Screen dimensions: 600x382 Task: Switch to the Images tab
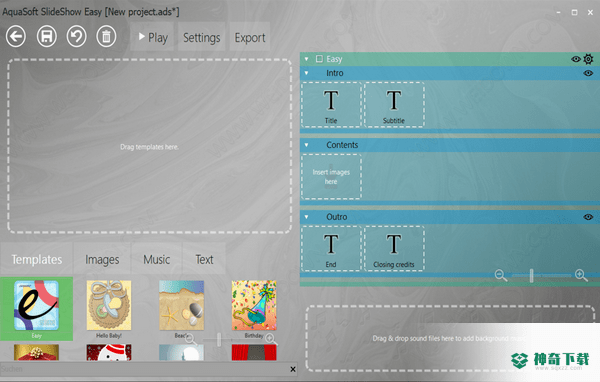point(102,260)
